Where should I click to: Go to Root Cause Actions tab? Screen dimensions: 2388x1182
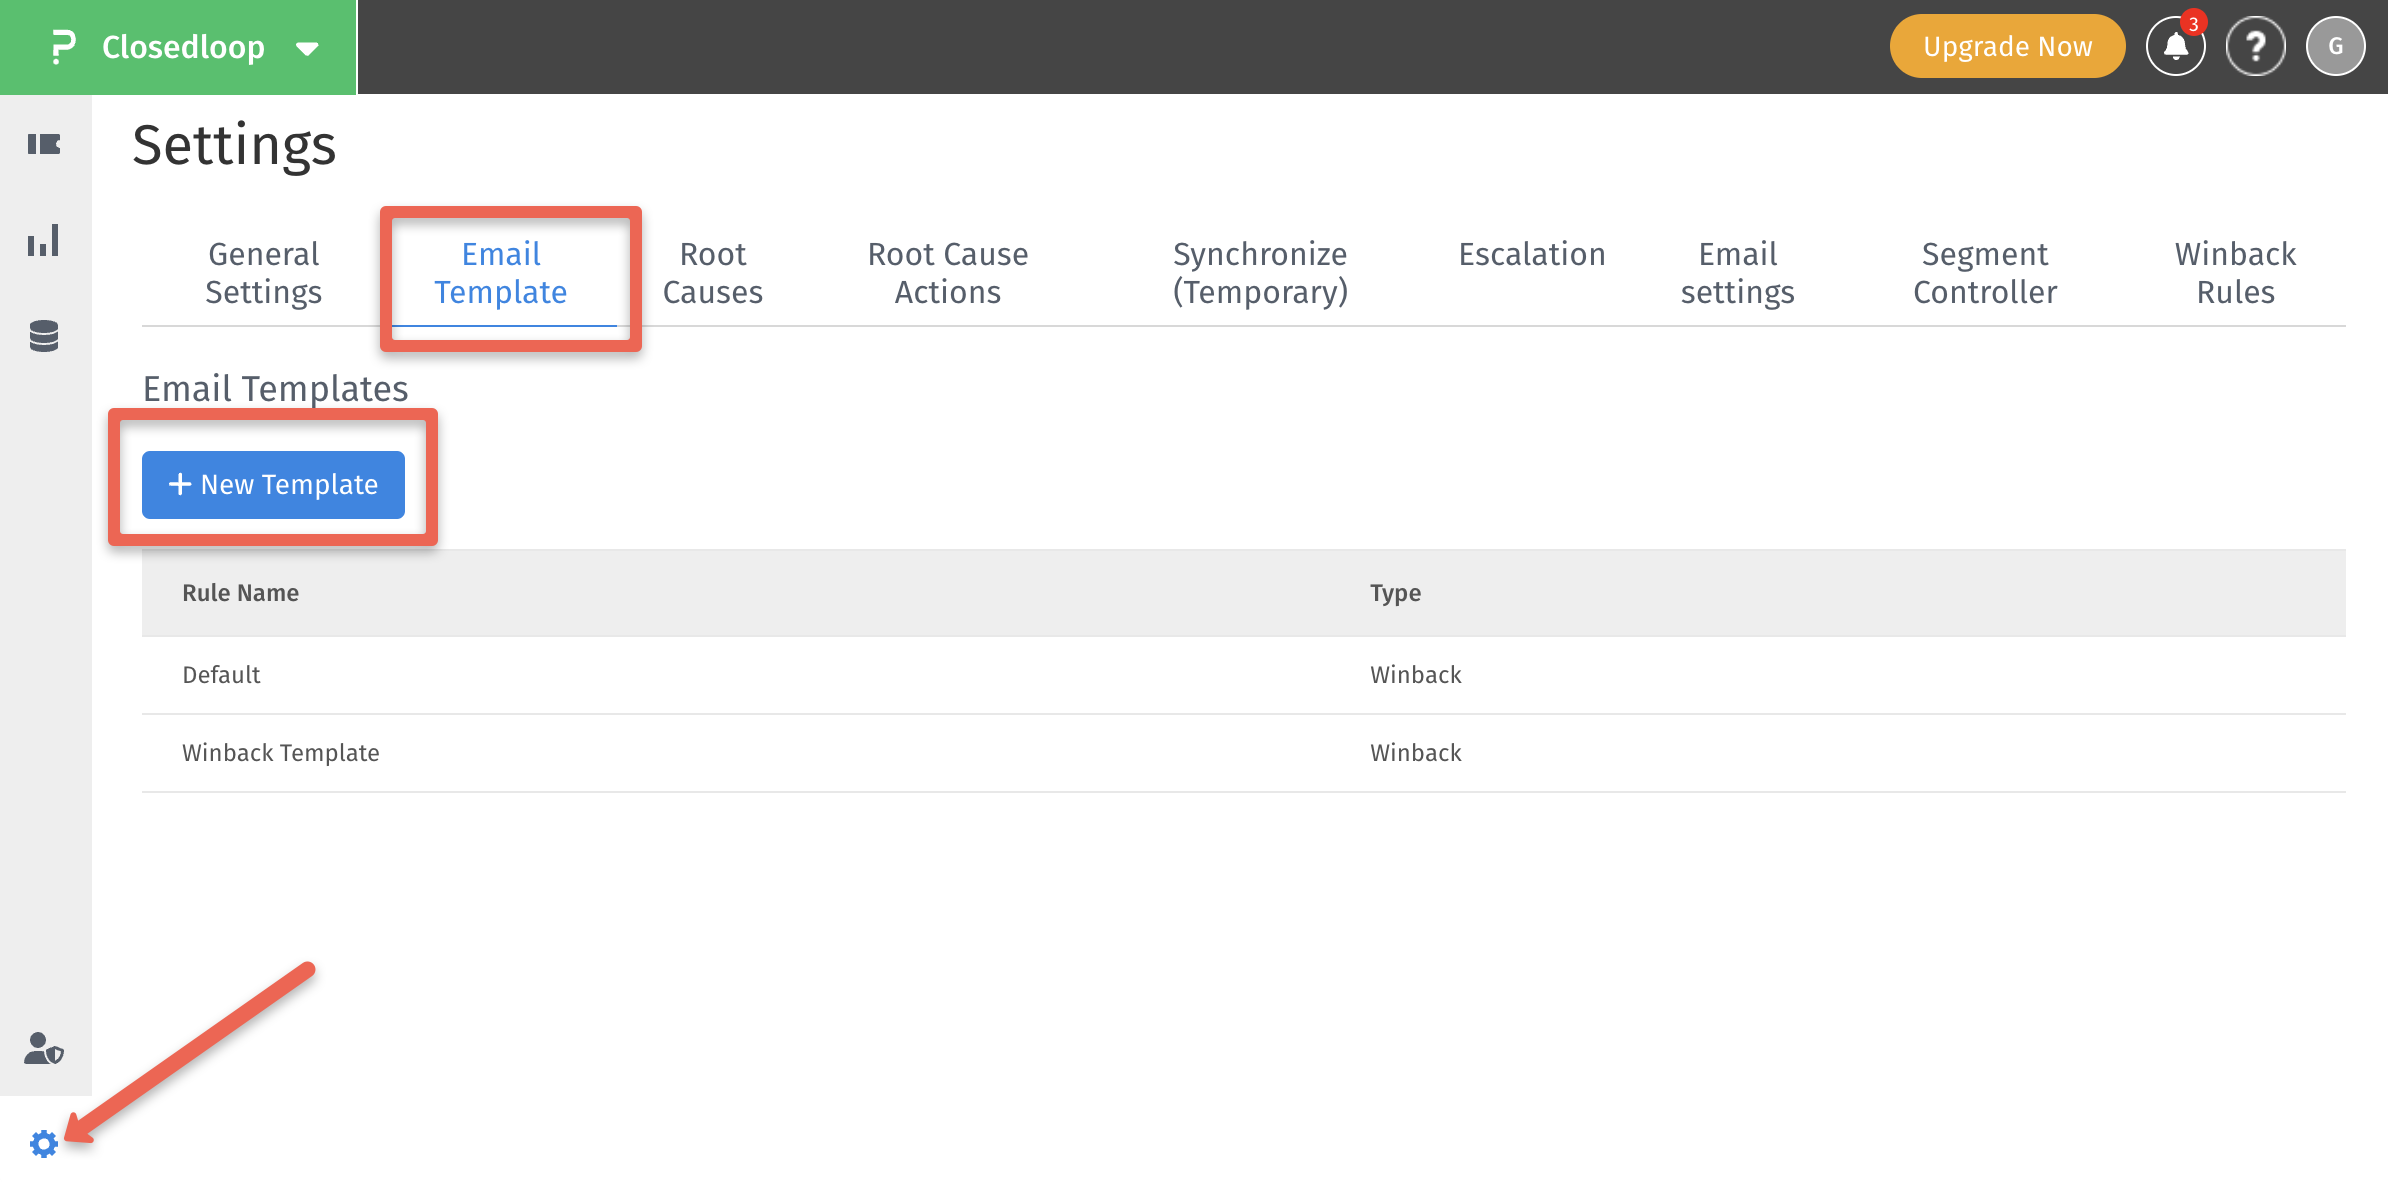coord(947,273)
